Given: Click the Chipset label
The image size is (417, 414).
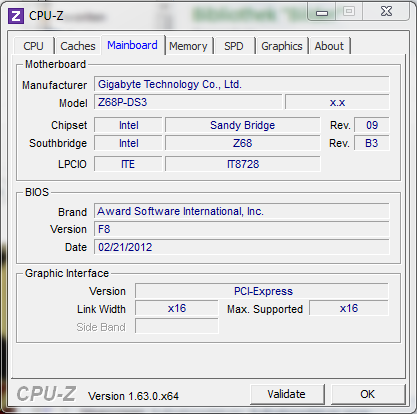Looking at the screenshot, I should (x=69, y=125).
